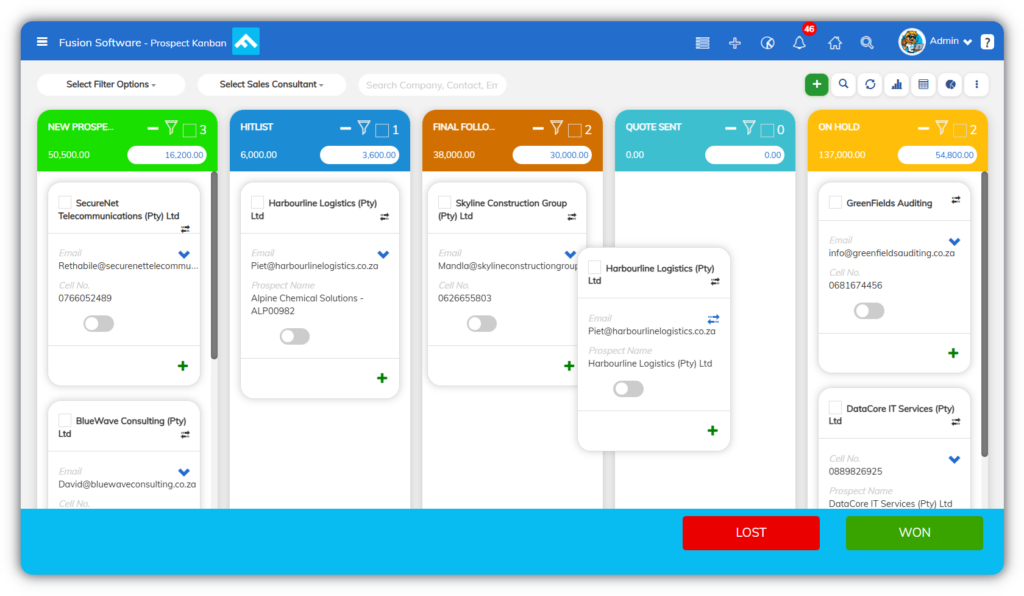Toggle the switch on SecureNet card
The image size is (1024, 596).
(99, 323)
